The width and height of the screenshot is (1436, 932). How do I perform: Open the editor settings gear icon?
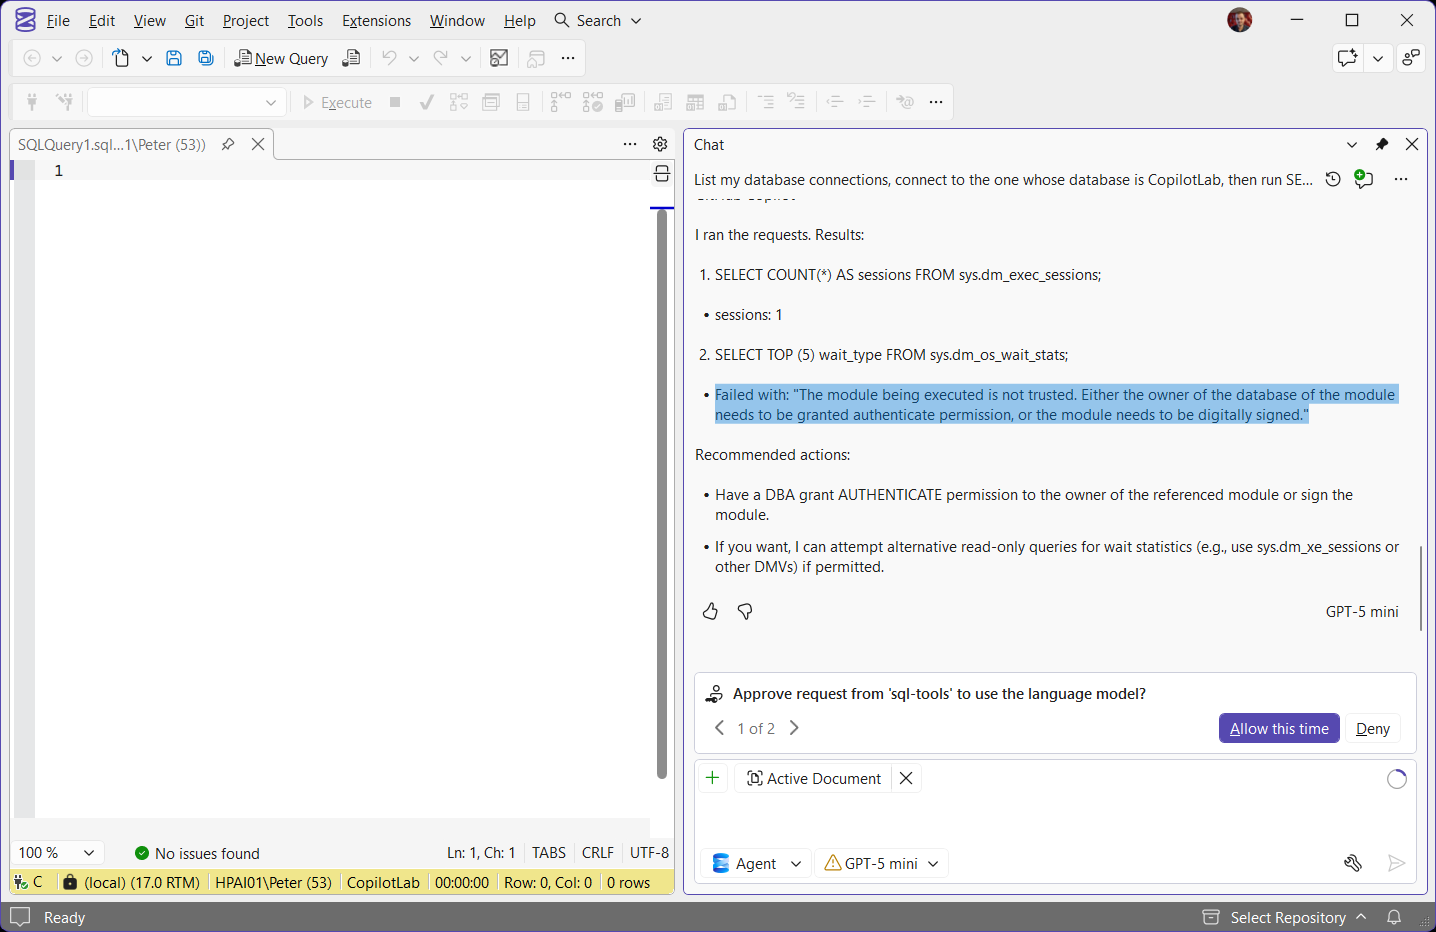(x=660, y=144)
